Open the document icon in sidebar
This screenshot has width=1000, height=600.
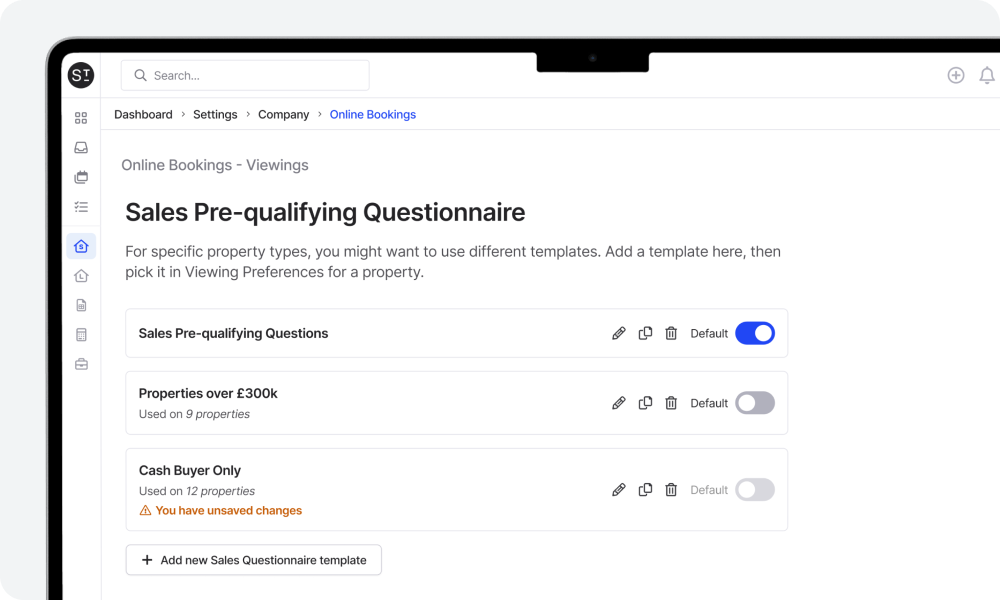click(81, 305)
